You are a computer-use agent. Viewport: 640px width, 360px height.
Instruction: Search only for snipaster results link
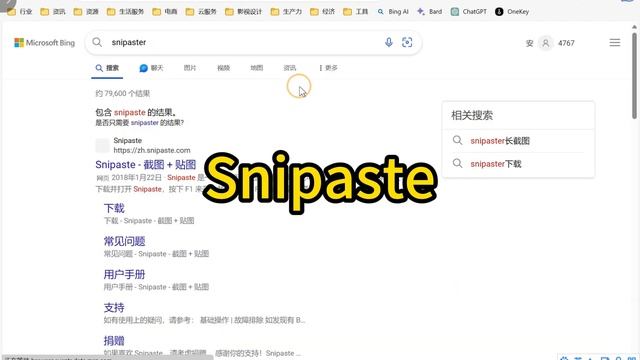coord(144,123)
